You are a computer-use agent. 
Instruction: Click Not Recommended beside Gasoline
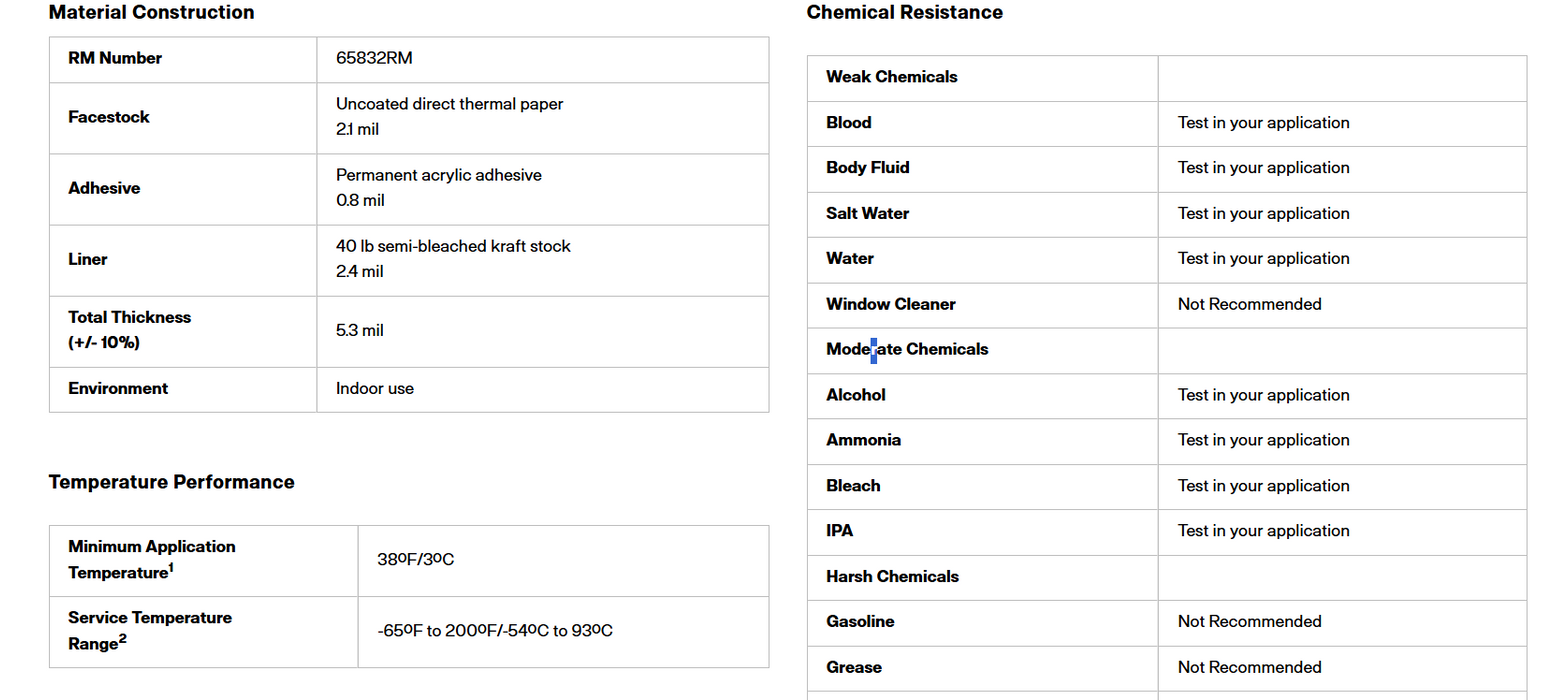tap(1249, 622)
